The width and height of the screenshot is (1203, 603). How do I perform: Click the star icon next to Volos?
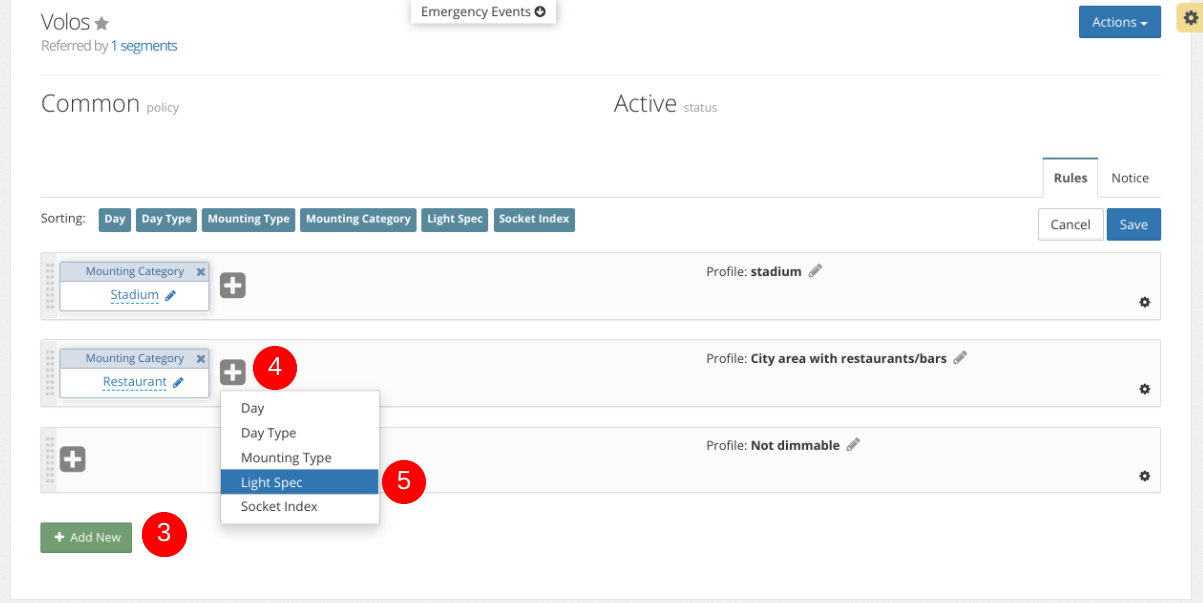click(x=102, y=24)
